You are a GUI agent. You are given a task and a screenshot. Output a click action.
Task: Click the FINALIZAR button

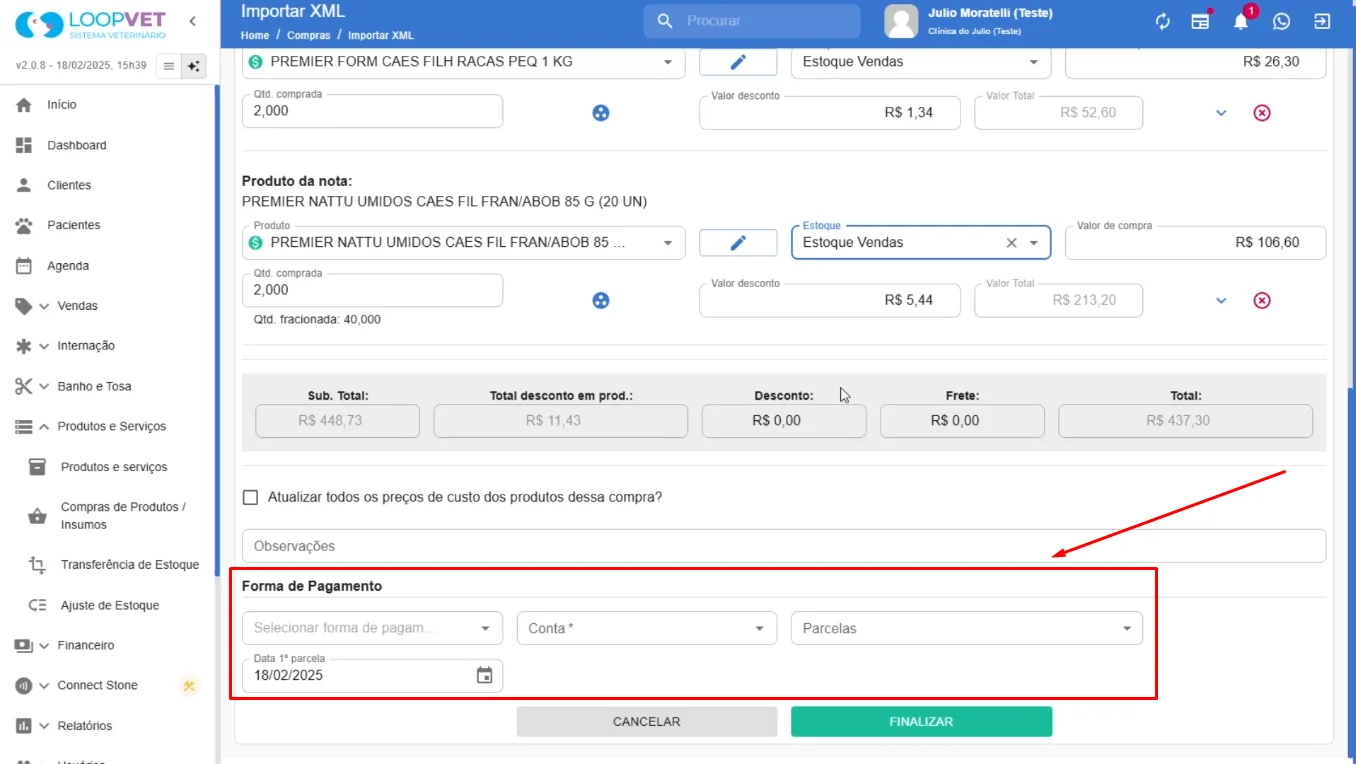coord(921,721)
